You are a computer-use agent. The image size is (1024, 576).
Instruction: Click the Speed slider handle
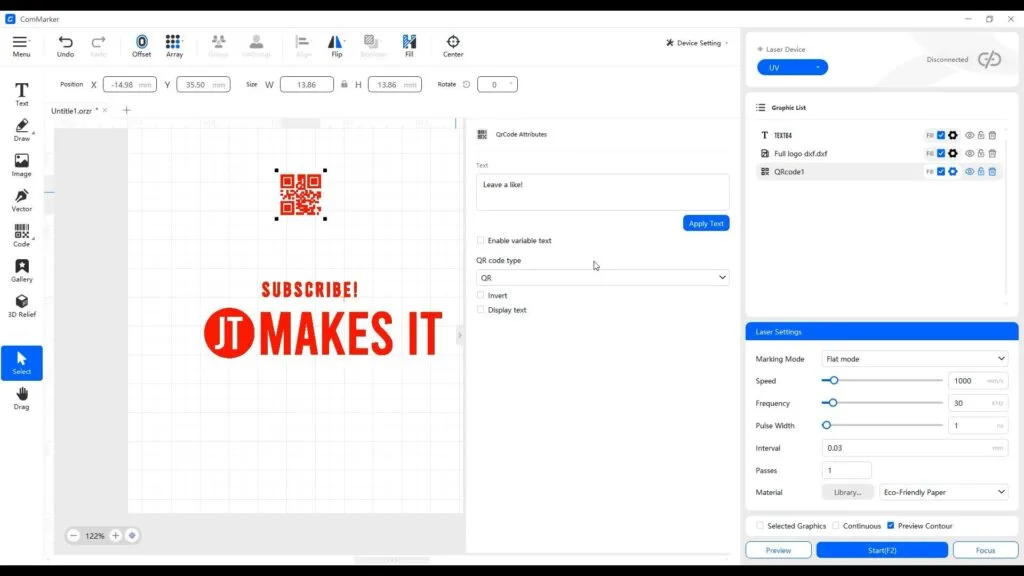[834, 381]
